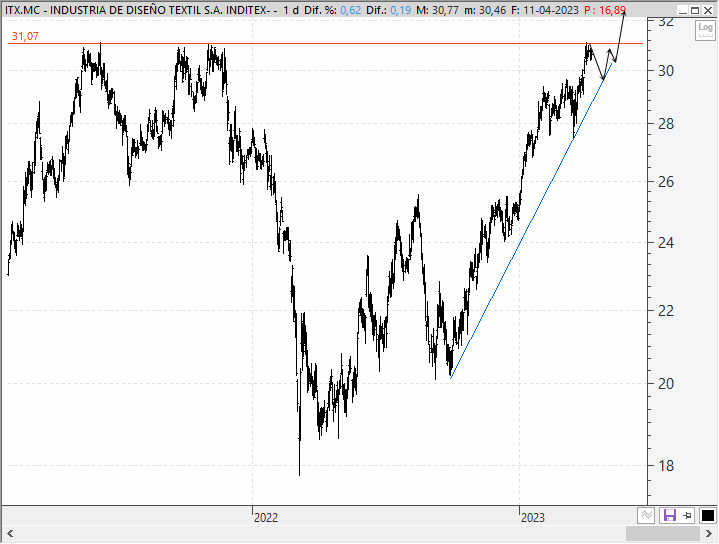Maximize the ITX.MC chart window
The width and height of the screenshot is (719, 544).
pos(695,10)
